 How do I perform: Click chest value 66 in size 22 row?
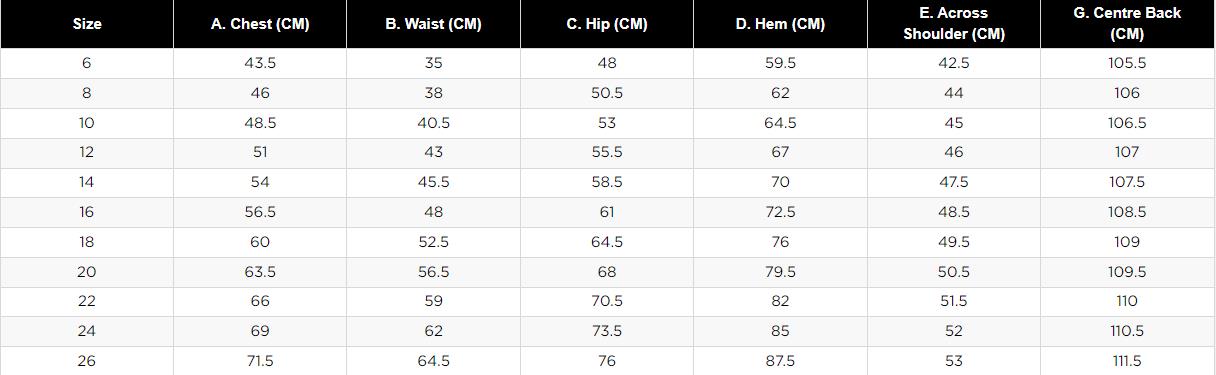pyautogui.click(x=260, y=301)
